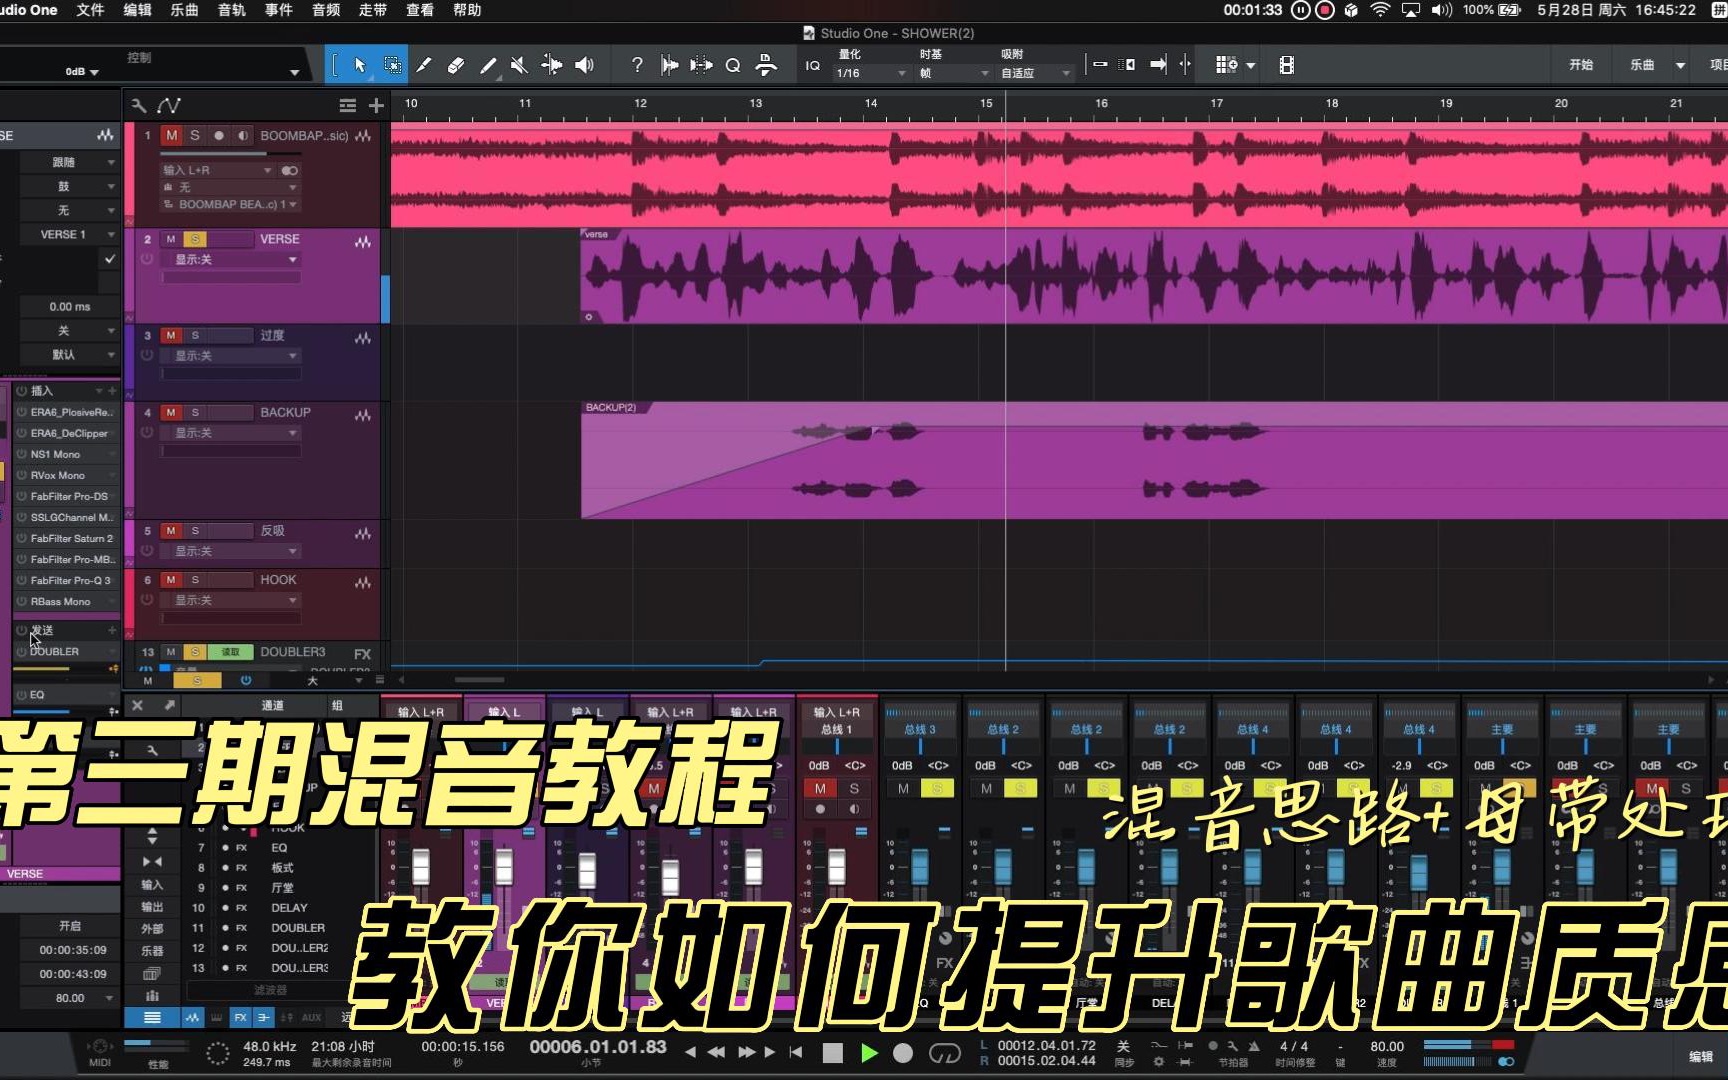Pick the Paint pencil tool
The width and height of the screenshot is (1728, 1080).
tap(488, 65)
